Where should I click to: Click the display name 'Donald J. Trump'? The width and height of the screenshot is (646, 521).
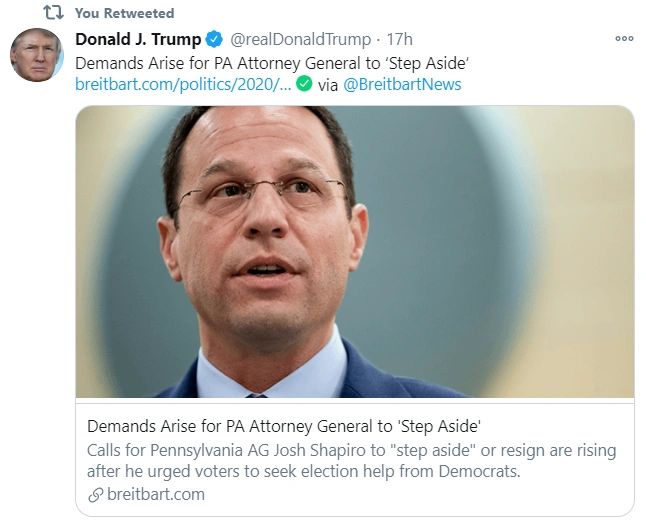coord(137,40)
